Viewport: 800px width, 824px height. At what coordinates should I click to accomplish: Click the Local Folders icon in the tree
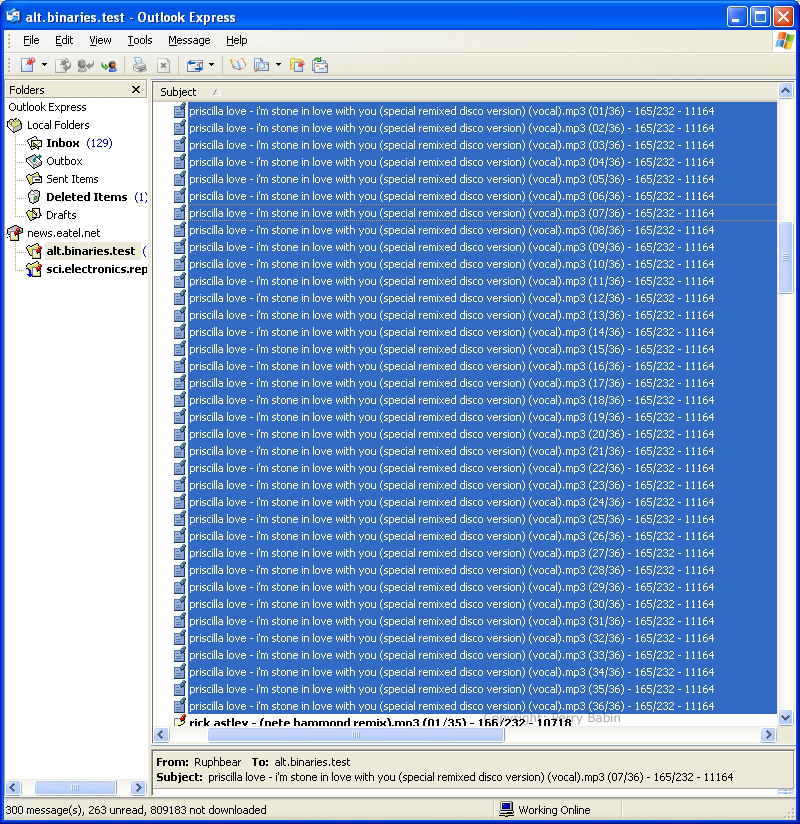pos(15,125)
